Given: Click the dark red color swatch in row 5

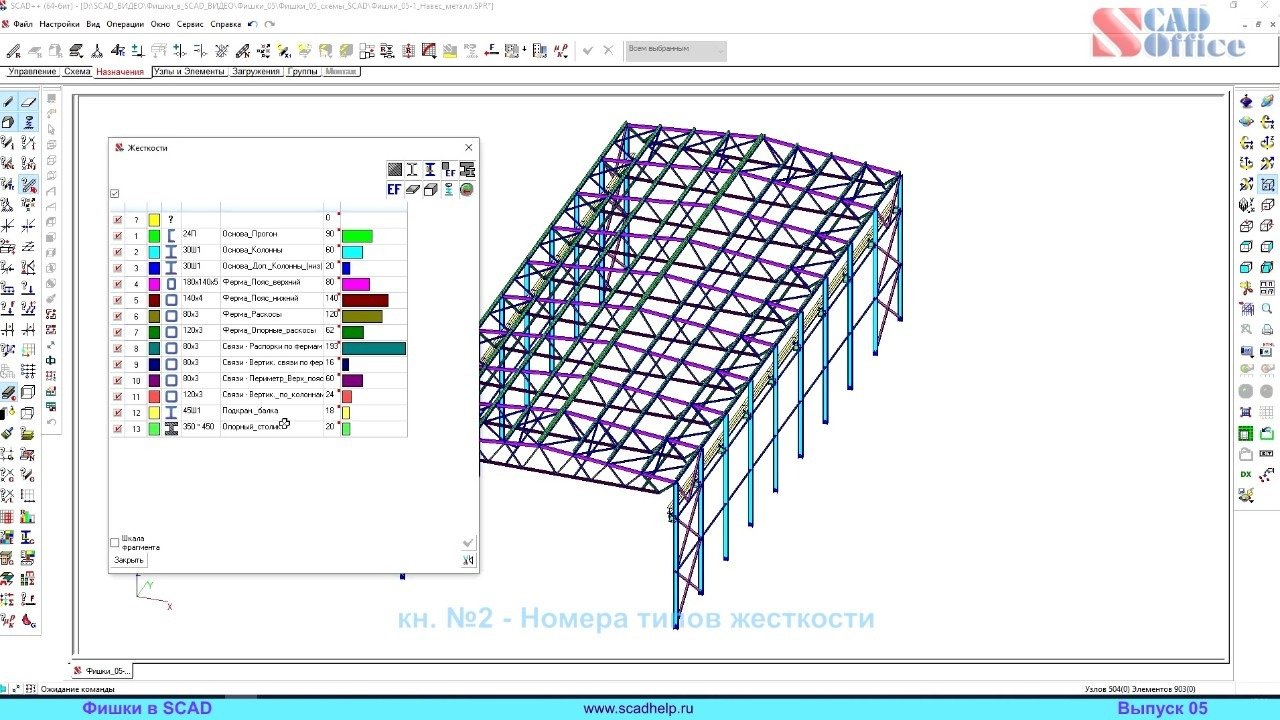Looking at the screenshot, I should [x=154, y=300].
